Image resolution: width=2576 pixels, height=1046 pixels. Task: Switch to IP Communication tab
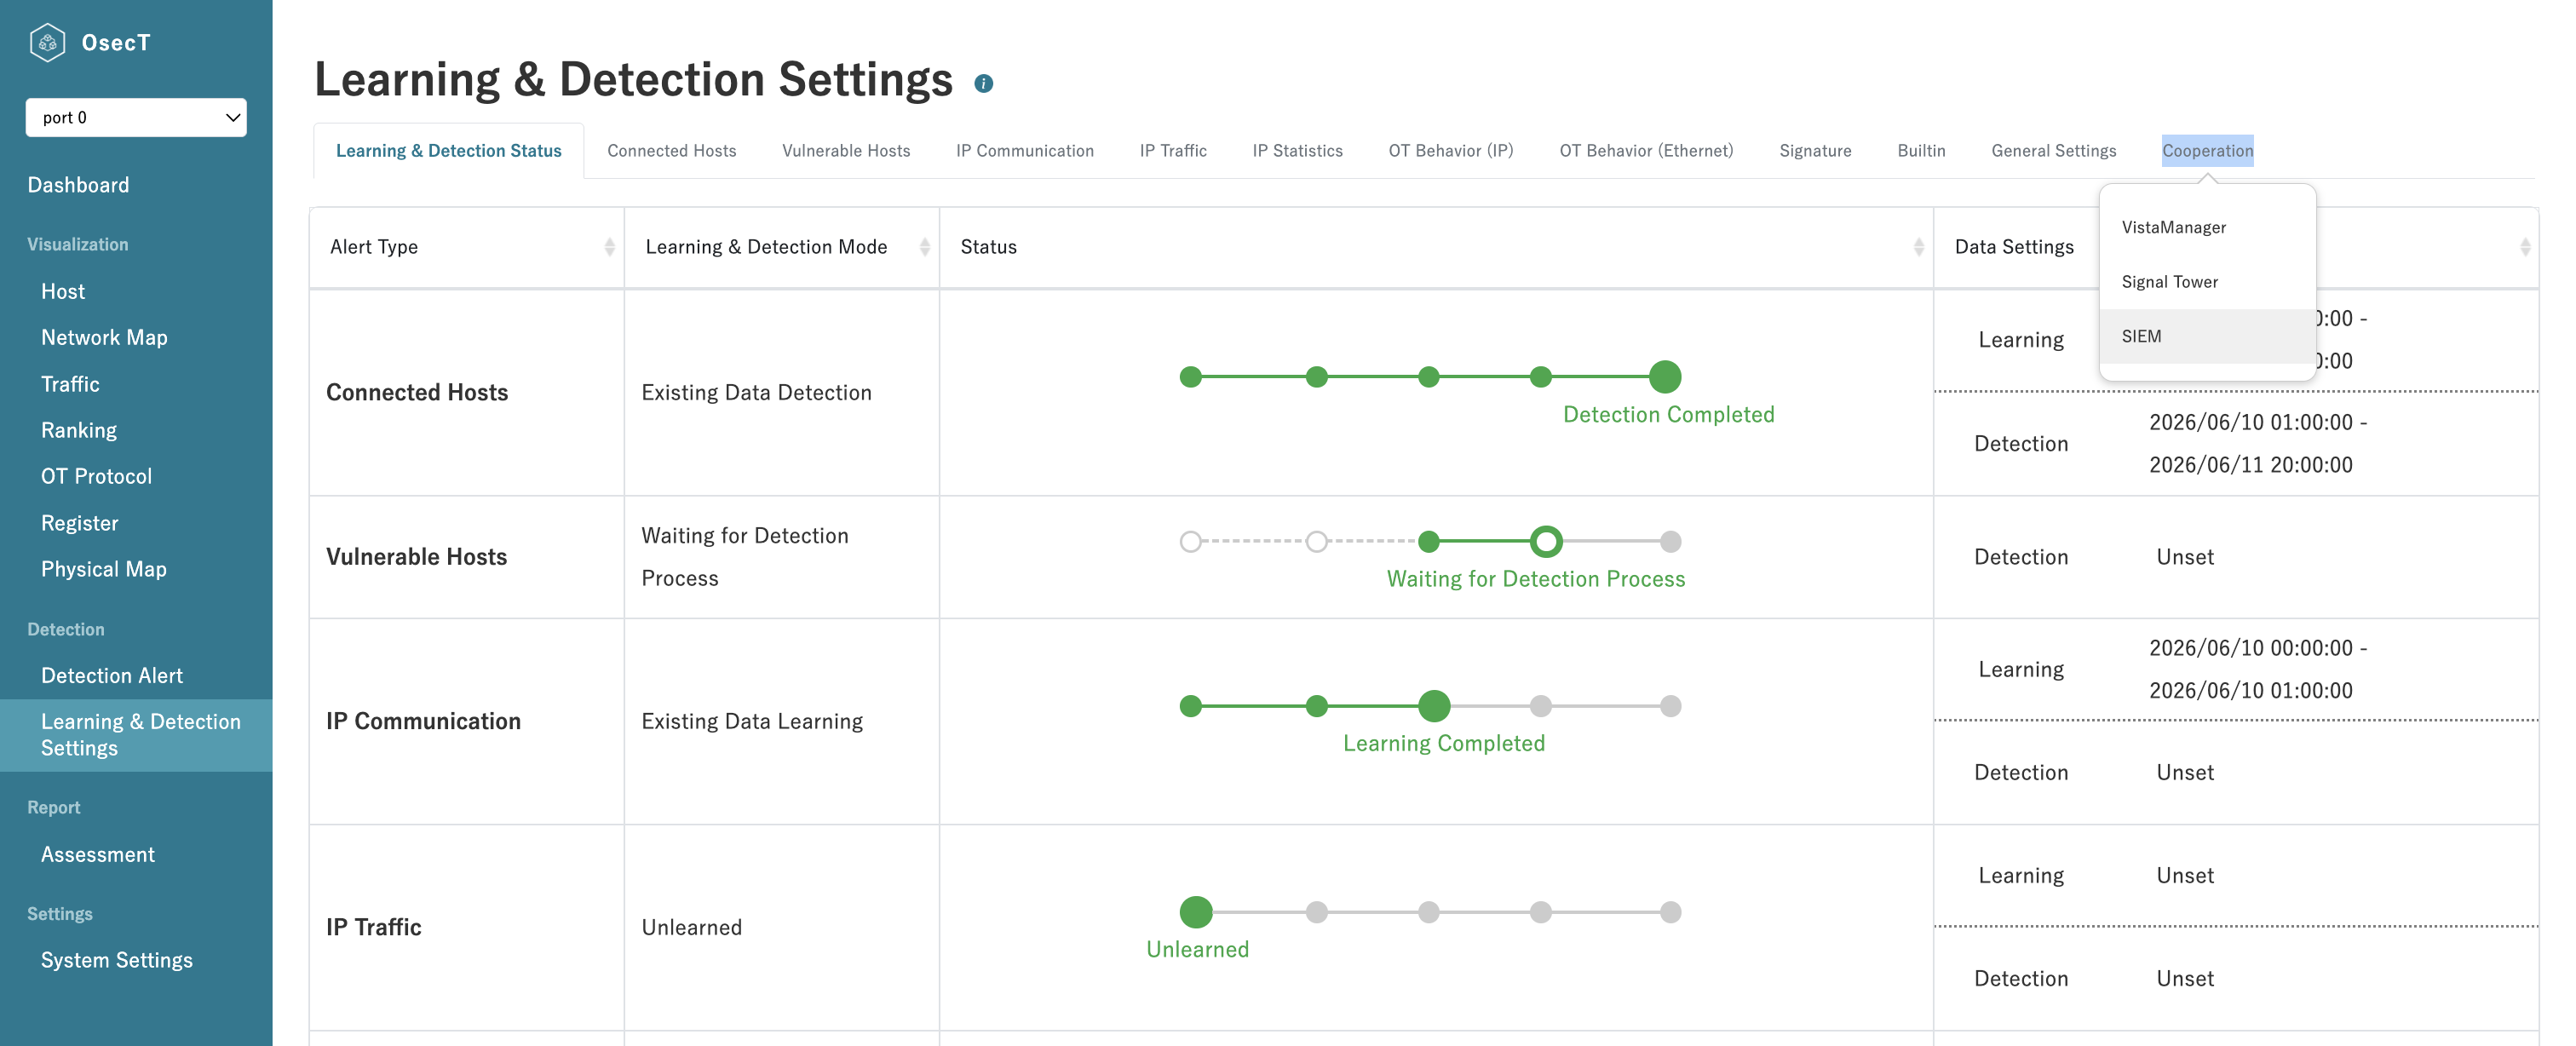[1024, 151]
